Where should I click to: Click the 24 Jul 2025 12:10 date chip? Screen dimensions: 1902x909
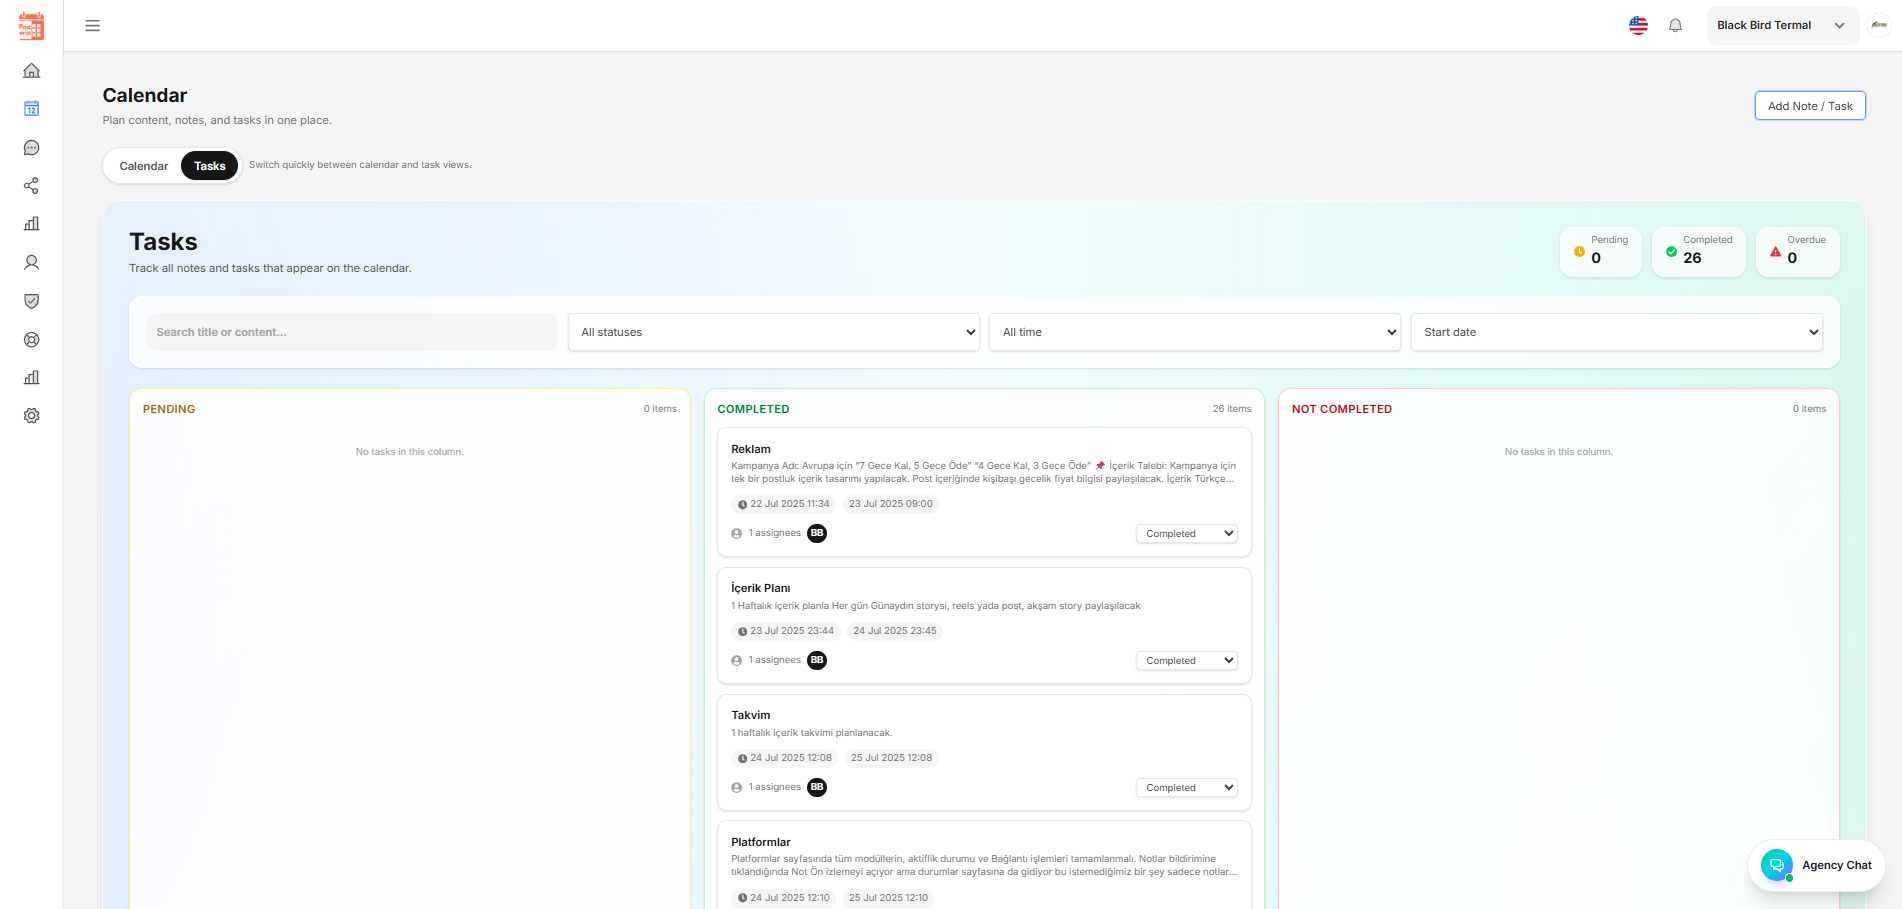[784, 898]
